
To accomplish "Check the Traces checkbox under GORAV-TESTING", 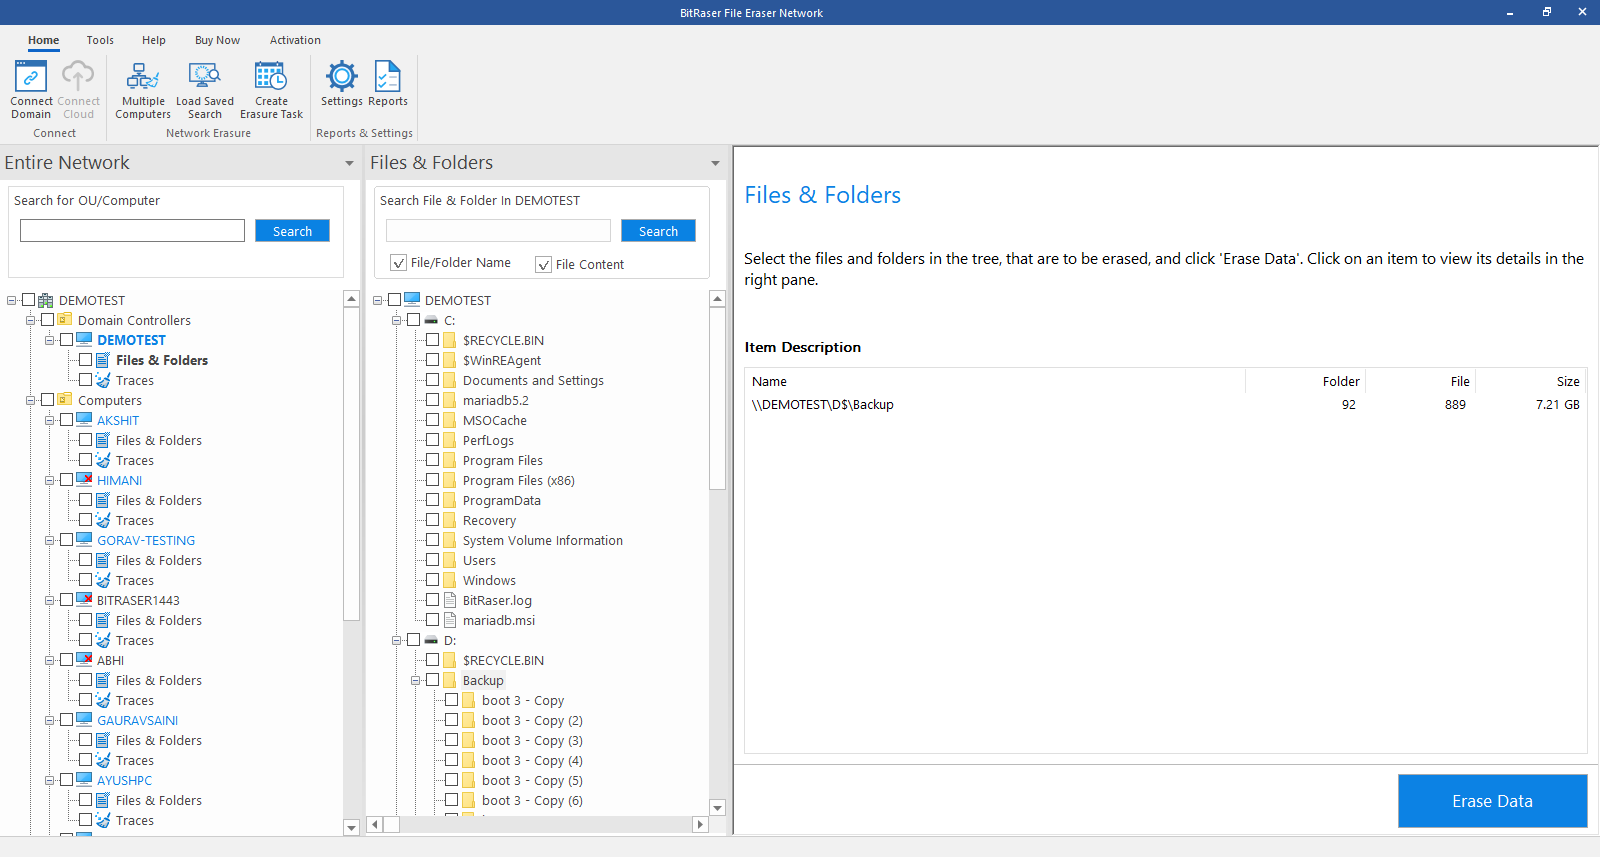I will tap(85, 580).
